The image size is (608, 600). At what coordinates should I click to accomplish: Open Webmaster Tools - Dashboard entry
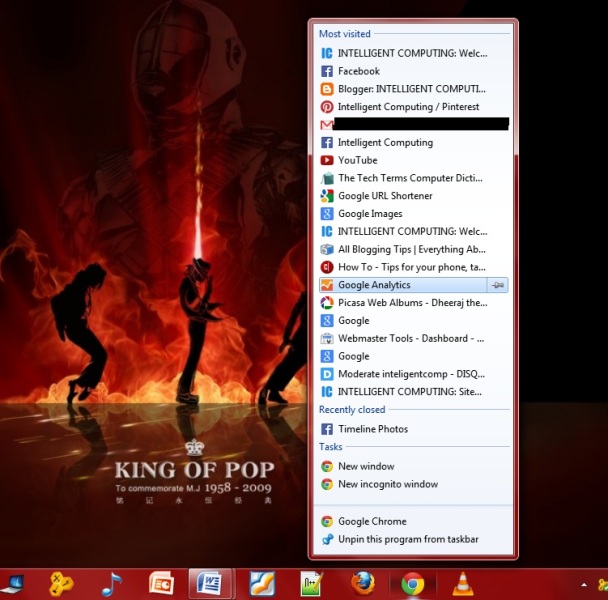pyautogui.click(x=414, y=339)
